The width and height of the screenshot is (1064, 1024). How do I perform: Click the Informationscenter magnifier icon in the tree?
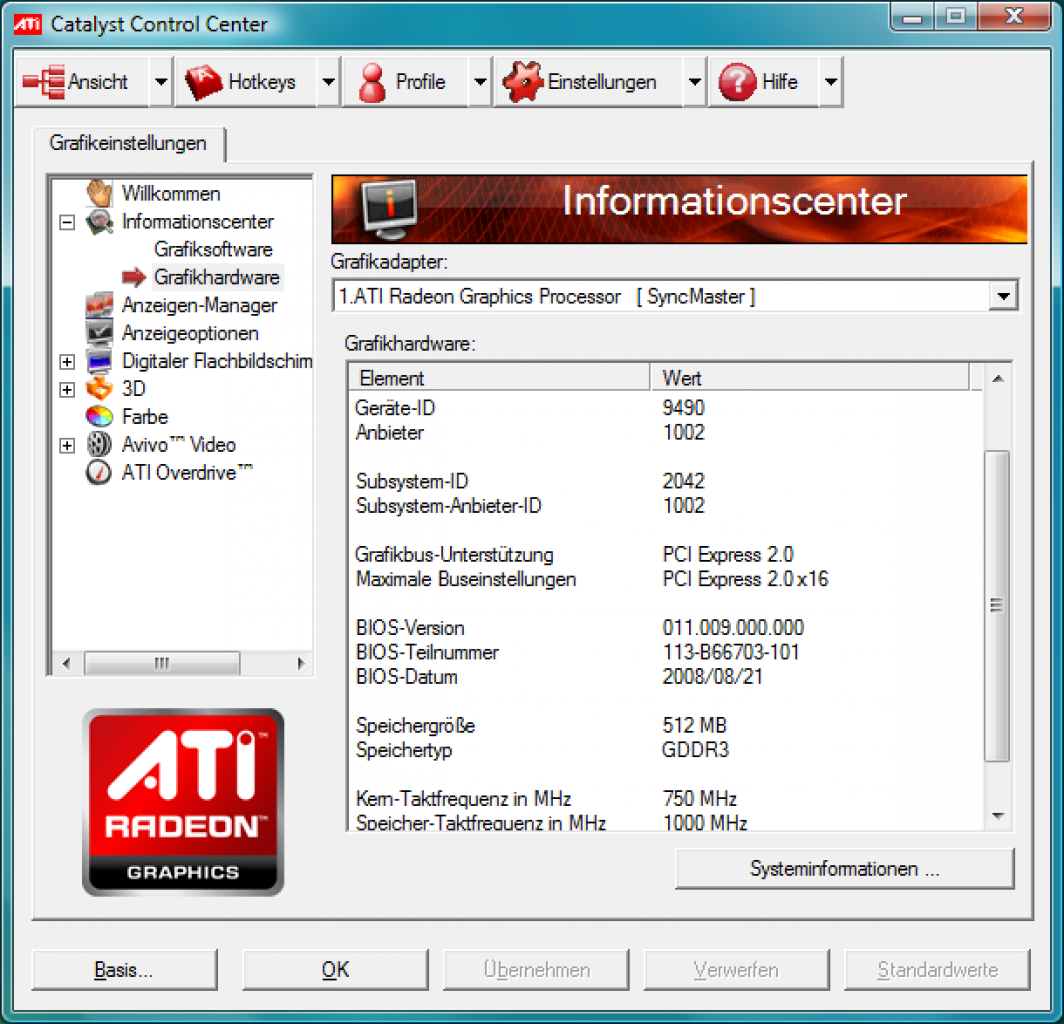coord(99,222)
